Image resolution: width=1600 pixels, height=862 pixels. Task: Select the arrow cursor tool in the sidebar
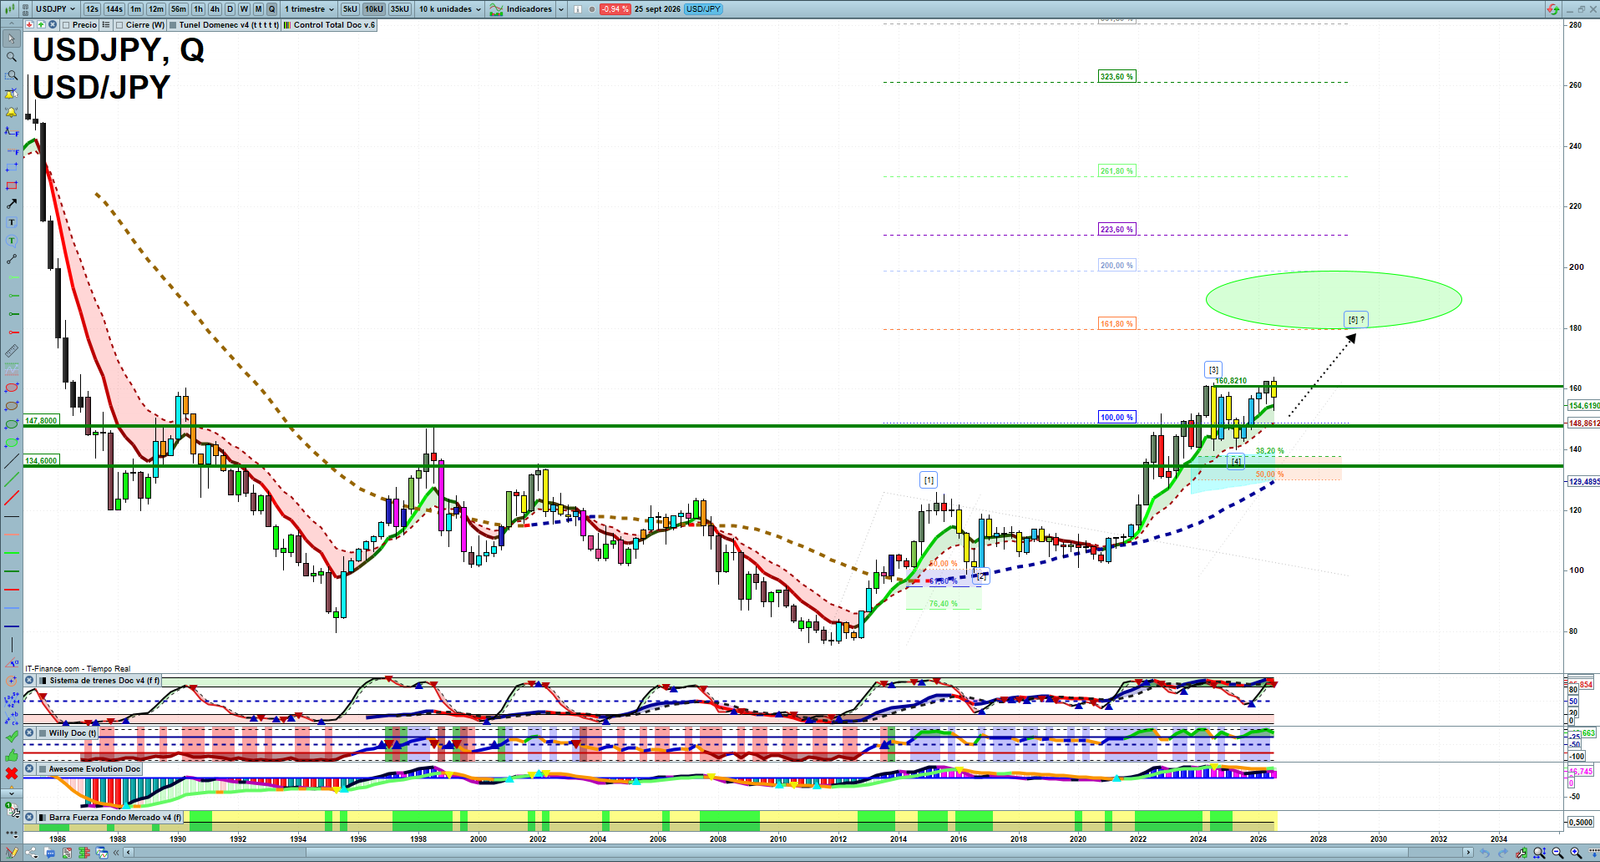pyautogui.click(x=12, y=39)
